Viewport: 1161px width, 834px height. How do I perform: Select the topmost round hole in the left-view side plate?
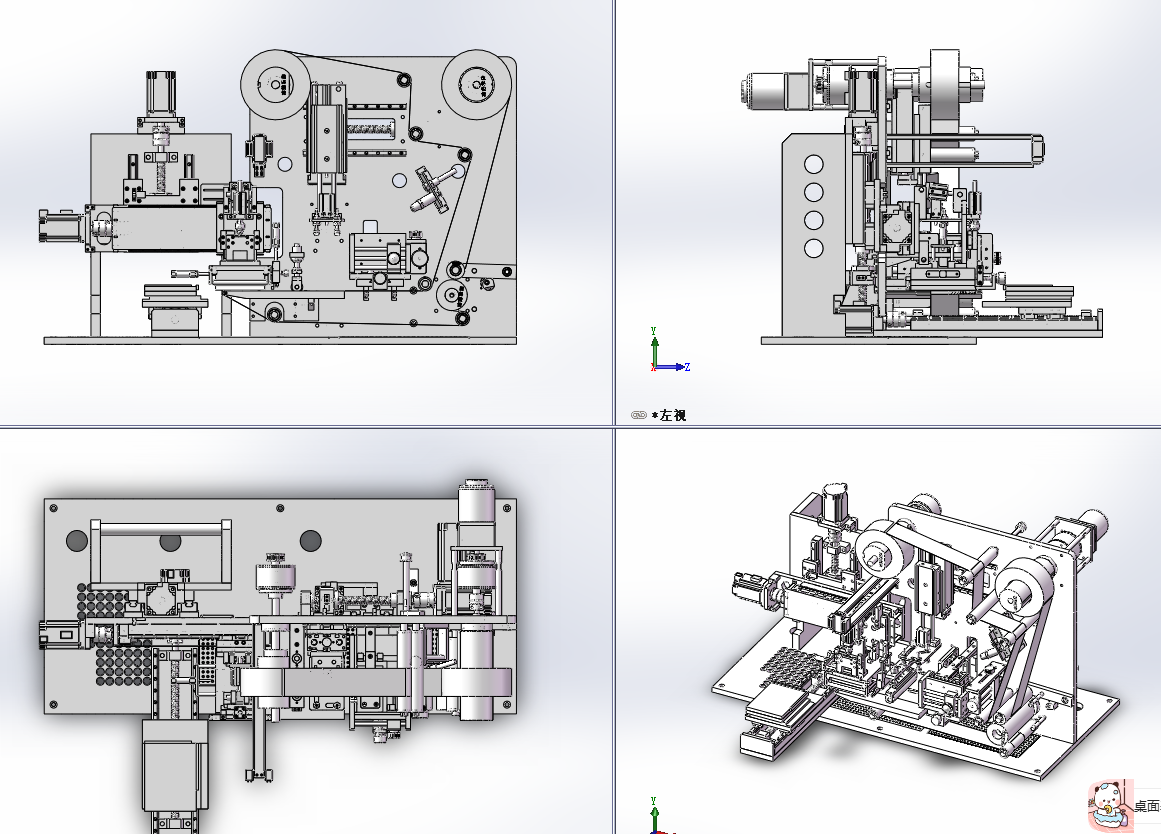pyautogui.click(x=813, y=164)
